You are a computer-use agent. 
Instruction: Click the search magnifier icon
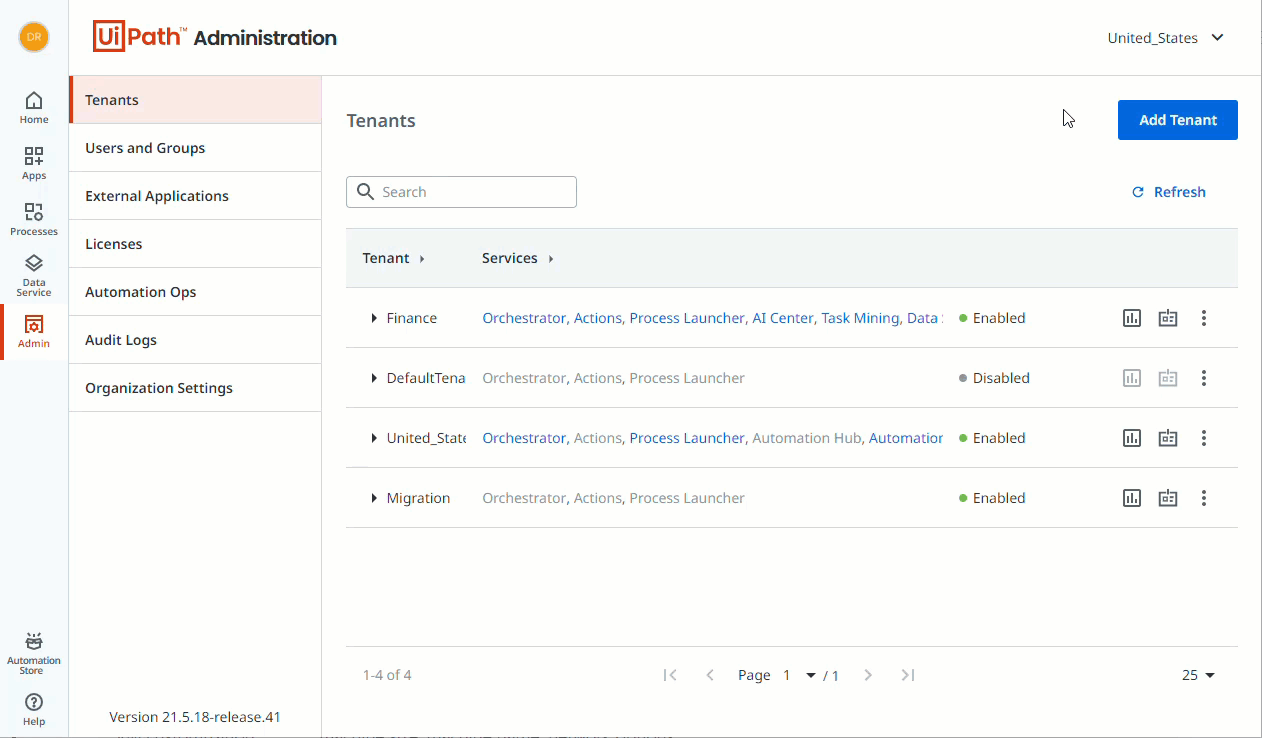click(x=365, y=192)
